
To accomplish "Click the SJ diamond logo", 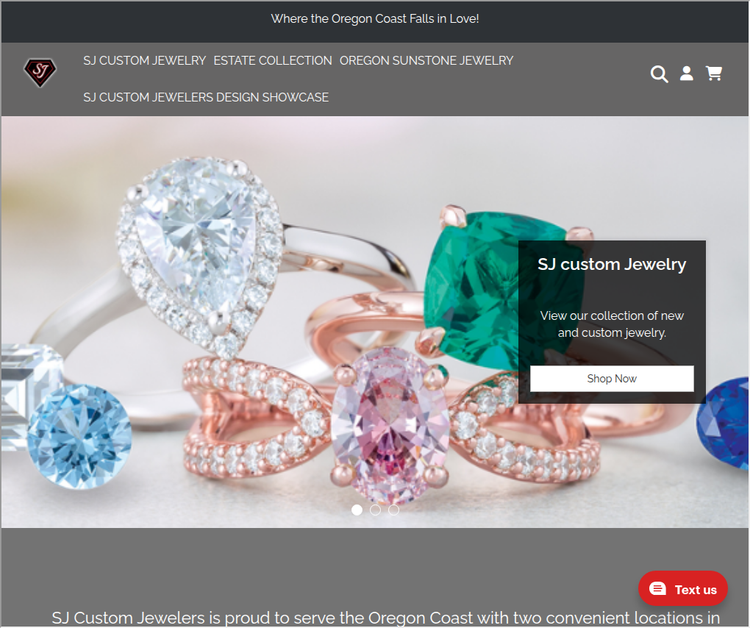I will coord(40,72).
